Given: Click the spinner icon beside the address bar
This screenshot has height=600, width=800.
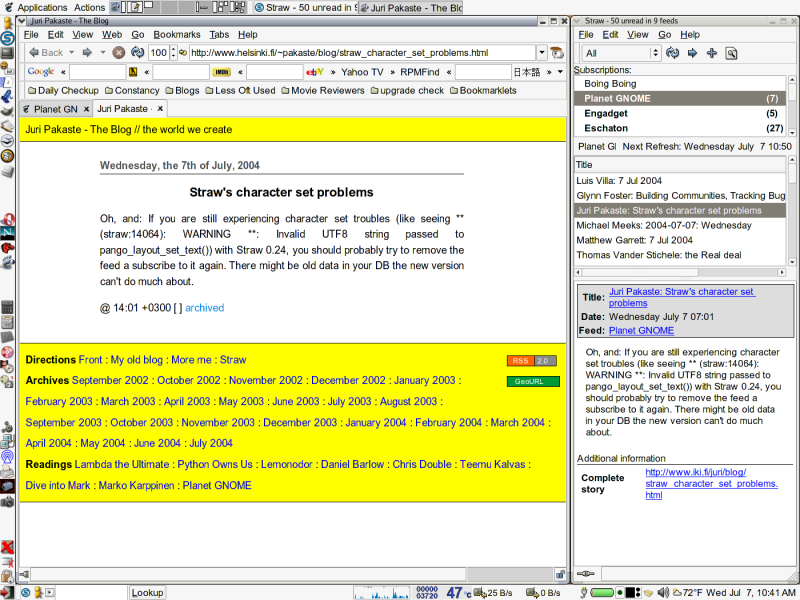Looking at the screenshot, I should click(557, 53).
